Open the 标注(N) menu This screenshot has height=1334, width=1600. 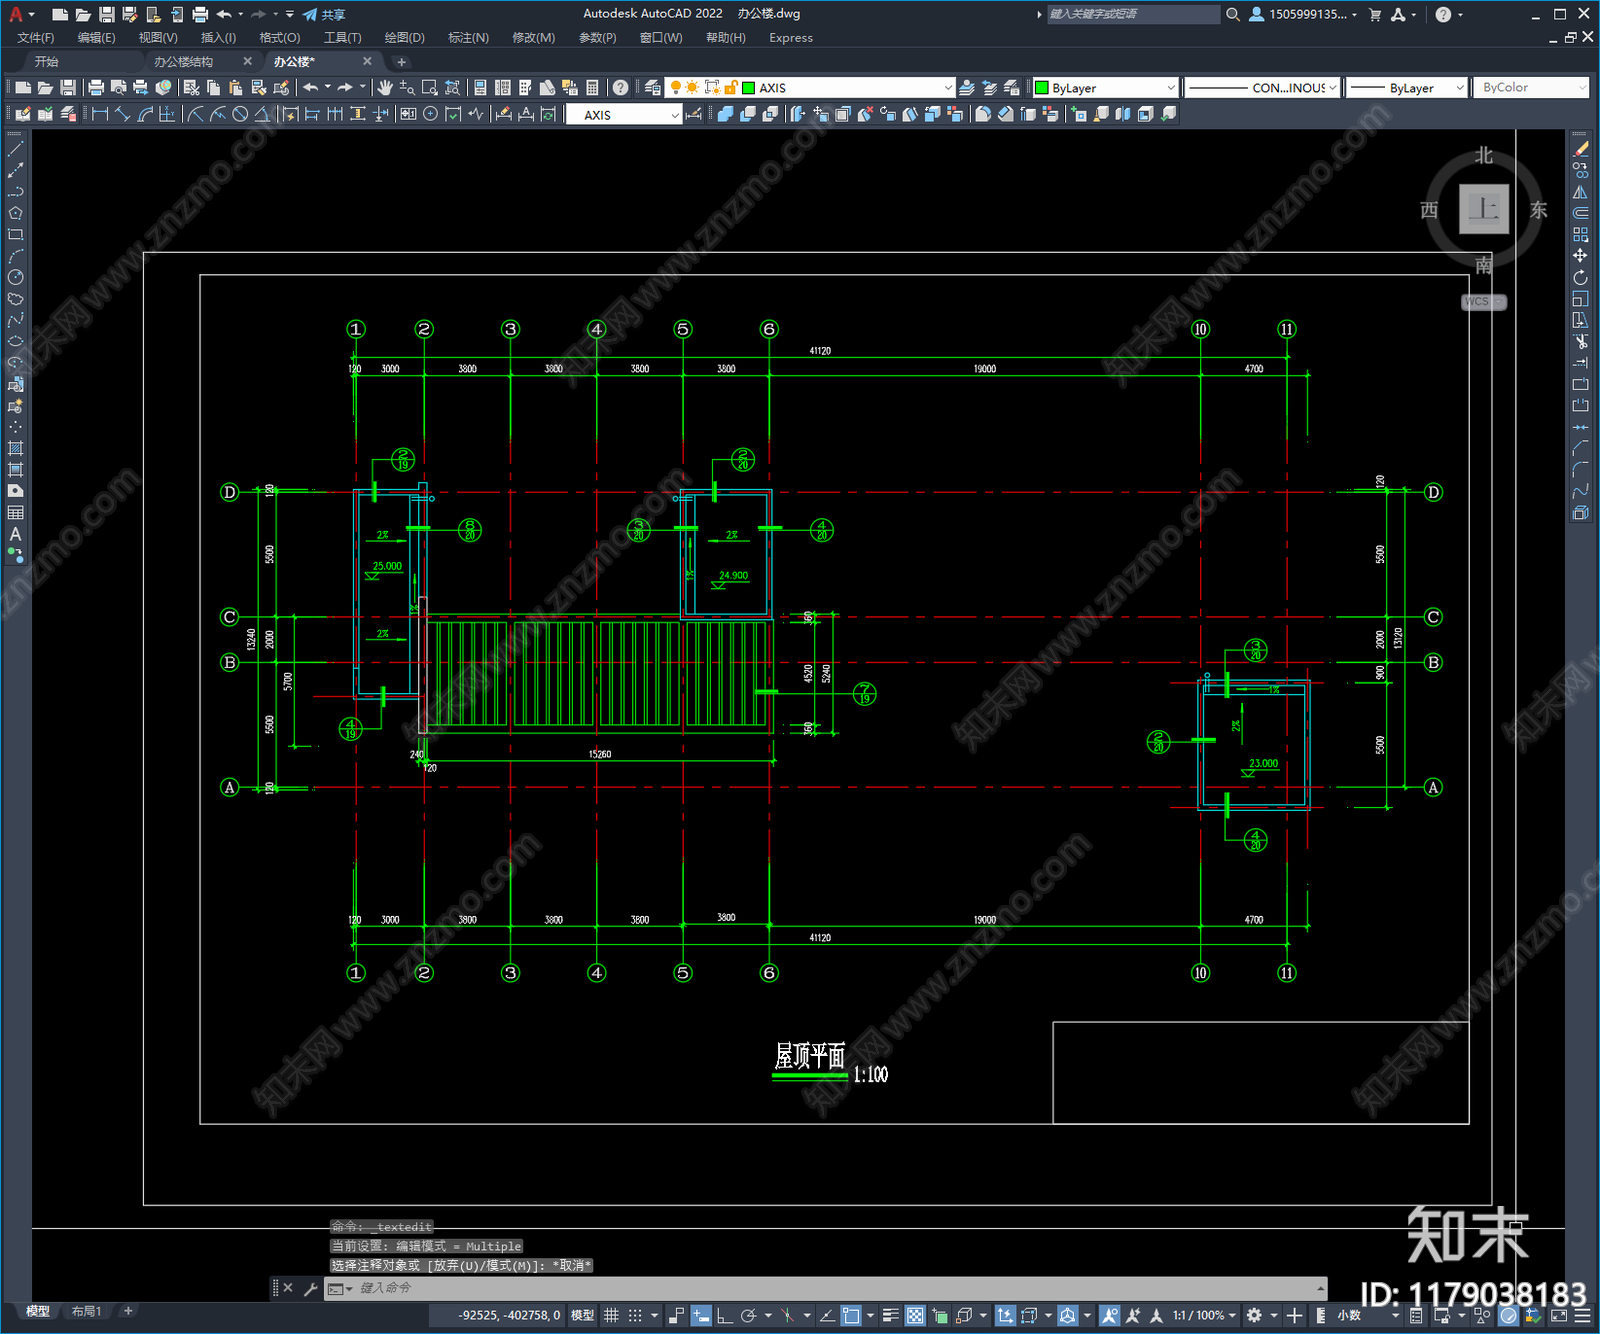[468, 38]
